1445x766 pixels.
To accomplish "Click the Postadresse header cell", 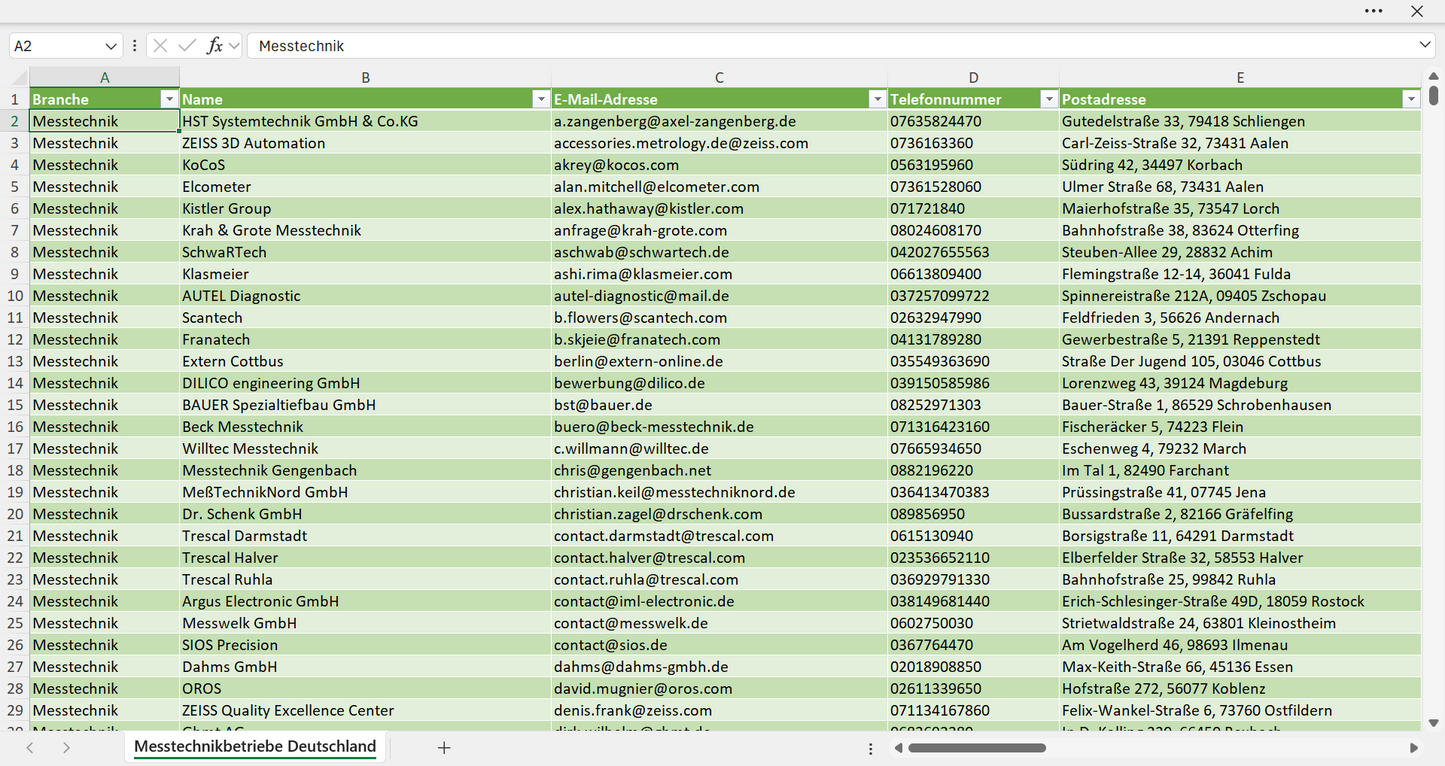I will (x=1240, y=99).
